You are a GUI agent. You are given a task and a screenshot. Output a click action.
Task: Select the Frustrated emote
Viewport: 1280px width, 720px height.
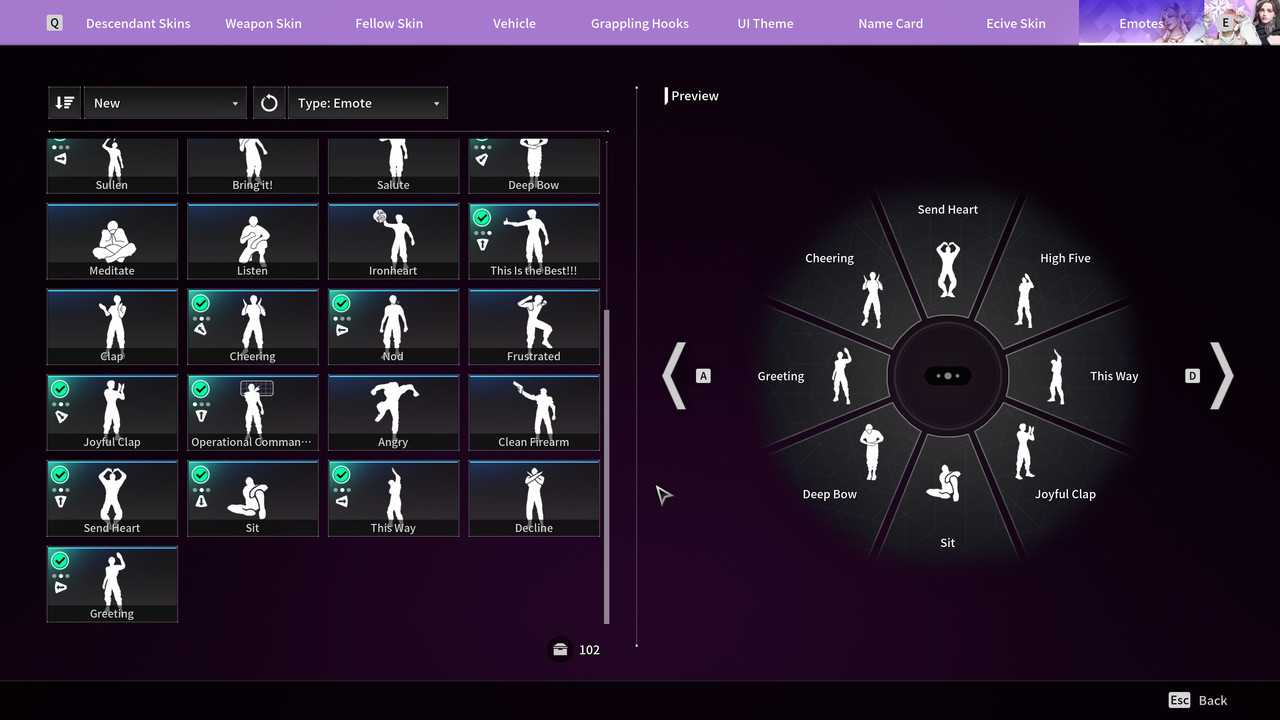534,327
